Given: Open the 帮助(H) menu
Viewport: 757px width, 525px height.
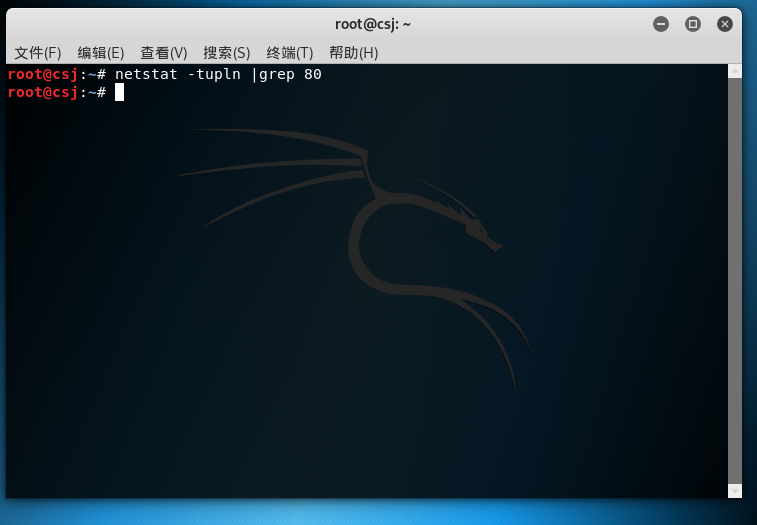Looking at the screenshot, I should 353,53.
